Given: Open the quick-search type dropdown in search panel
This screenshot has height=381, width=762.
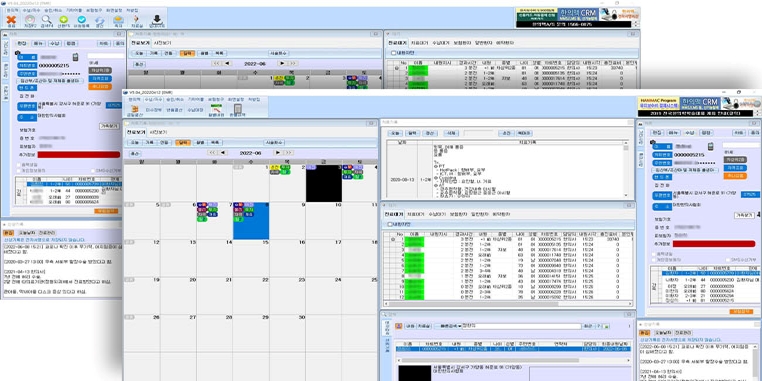Looking at the screenshot, I should click(x=448, y=326).
